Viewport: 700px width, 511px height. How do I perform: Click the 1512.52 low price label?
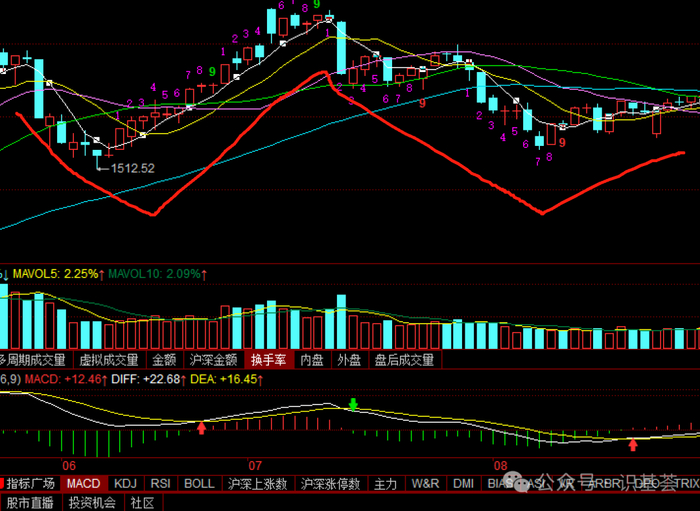point(132,168)
